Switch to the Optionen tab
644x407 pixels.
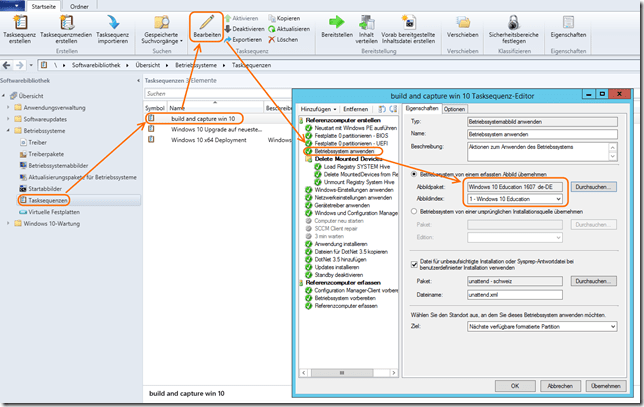click(454, 108)
